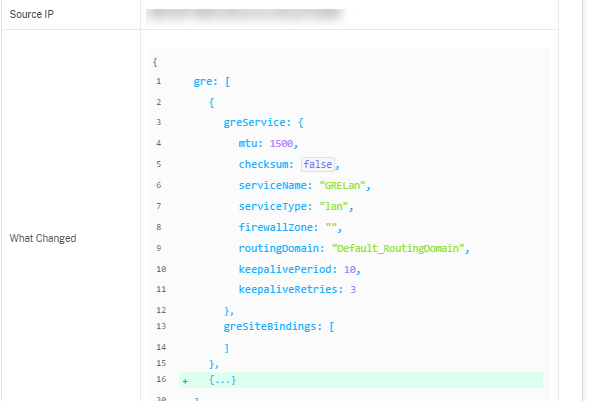Select the What Changed label

point(43,238)
